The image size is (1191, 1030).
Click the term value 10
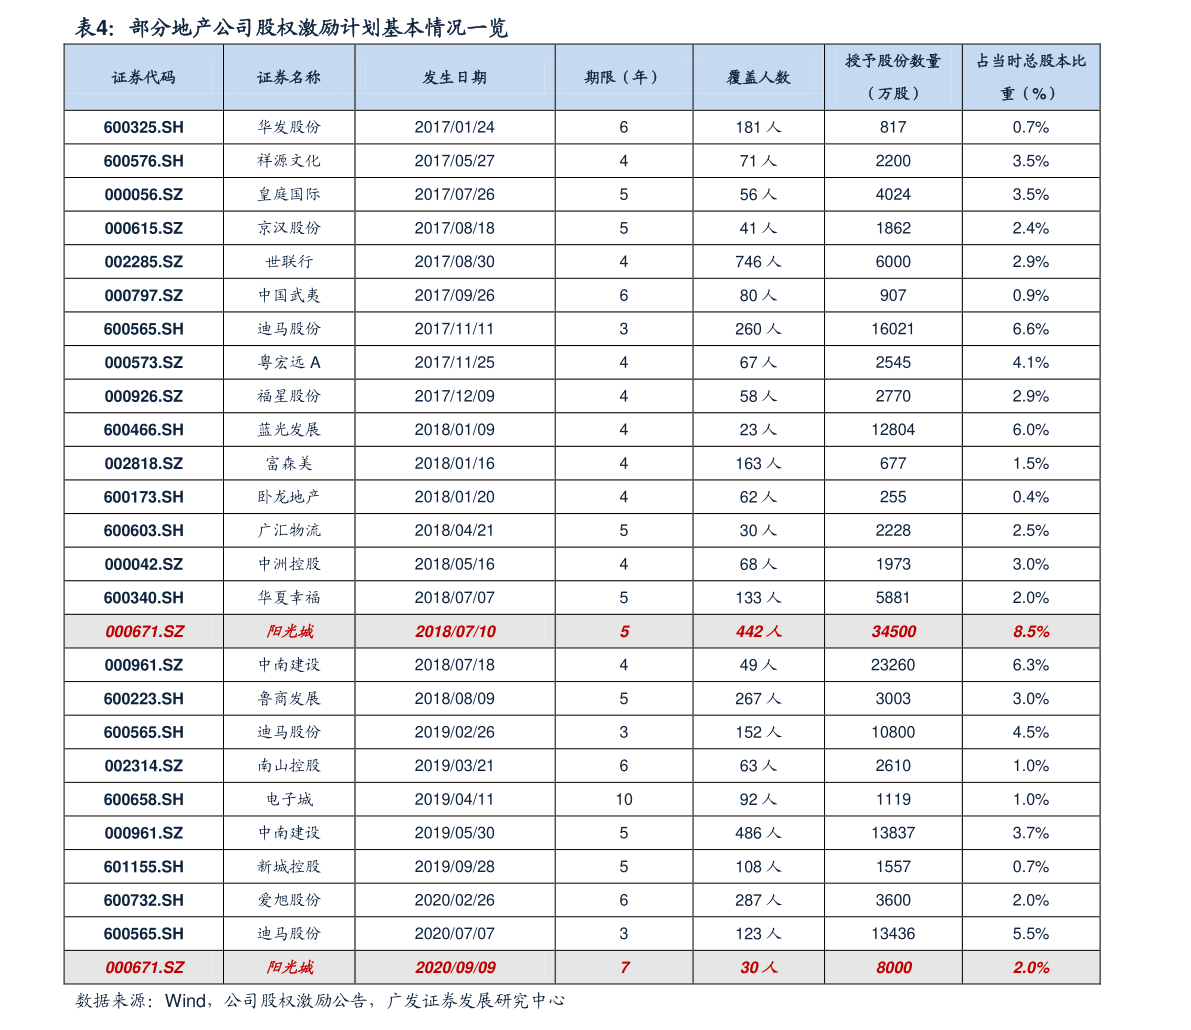[624, 799]
